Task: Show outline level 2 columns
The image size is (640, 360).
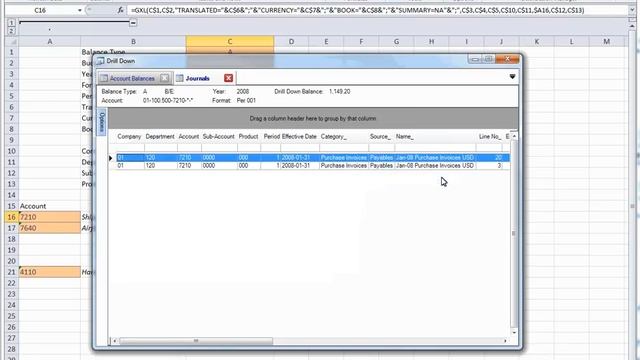Action: (x=11, y=30)
